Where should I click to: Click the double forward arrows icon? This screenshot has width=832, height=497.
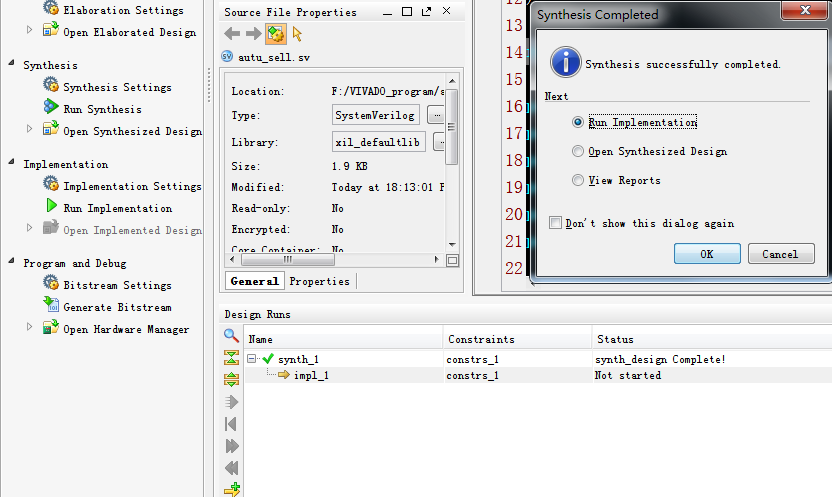pyautogui.click(x=232, y=446)
